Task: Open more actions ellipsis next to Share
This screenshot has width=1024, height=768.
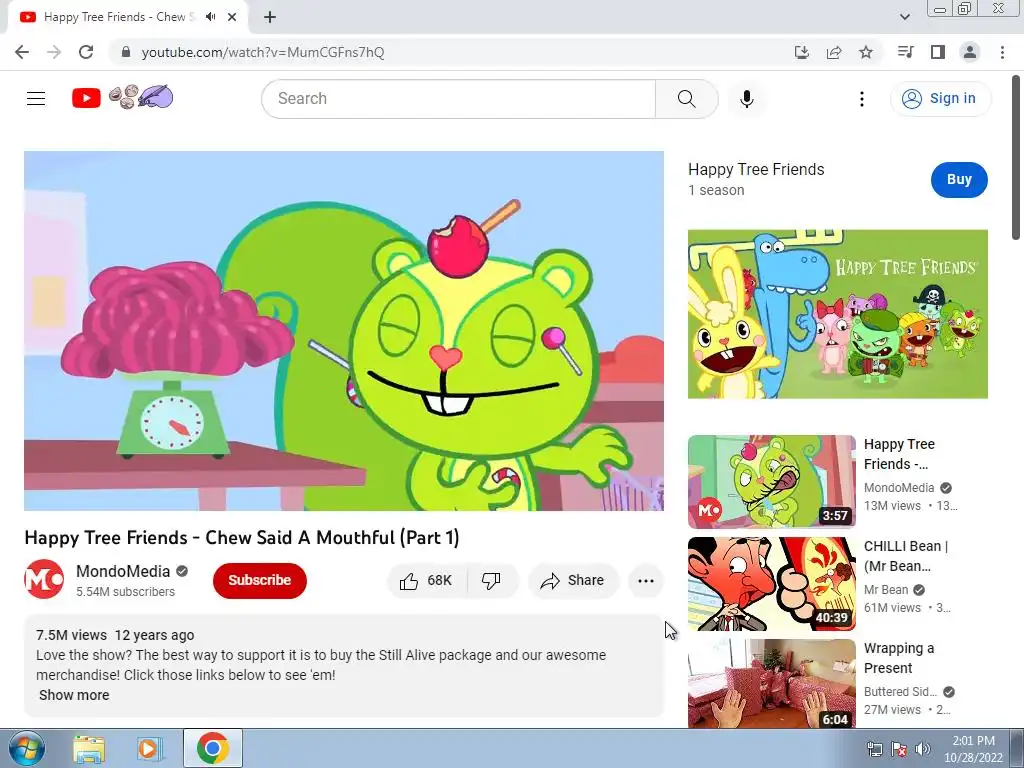Action: click(x=645, y=581)
